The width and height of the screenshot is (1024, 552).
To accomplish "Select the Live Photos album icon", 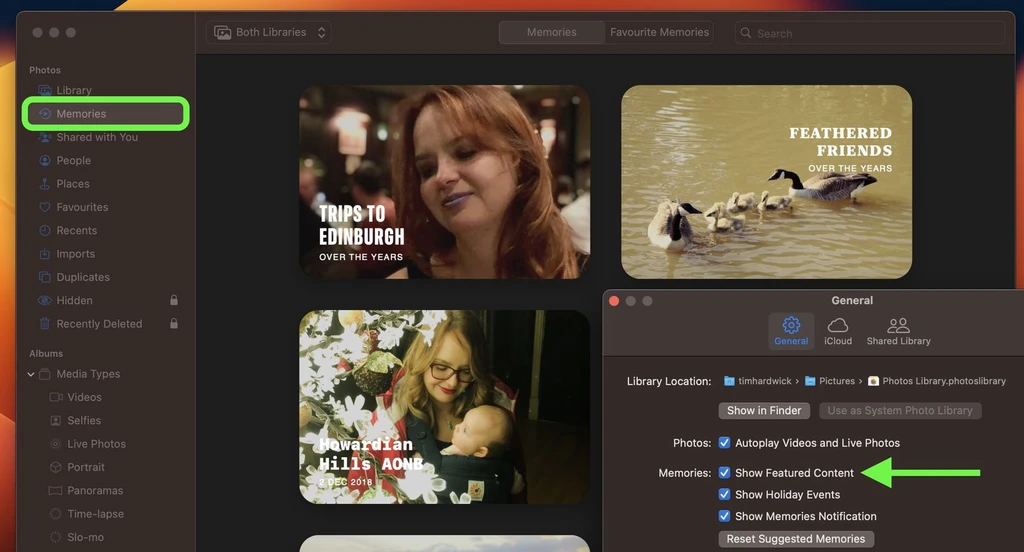I will coord(56,444).
